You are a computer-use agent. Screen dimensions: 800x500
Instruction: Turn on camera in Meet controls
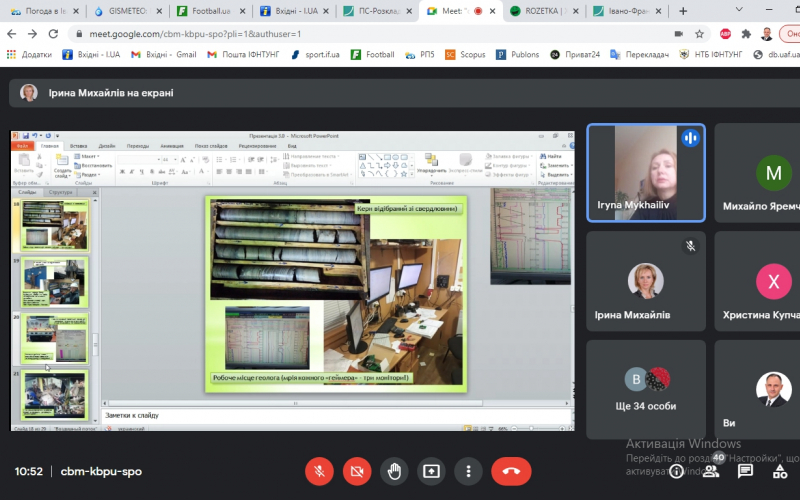click(x=357, y=471)
